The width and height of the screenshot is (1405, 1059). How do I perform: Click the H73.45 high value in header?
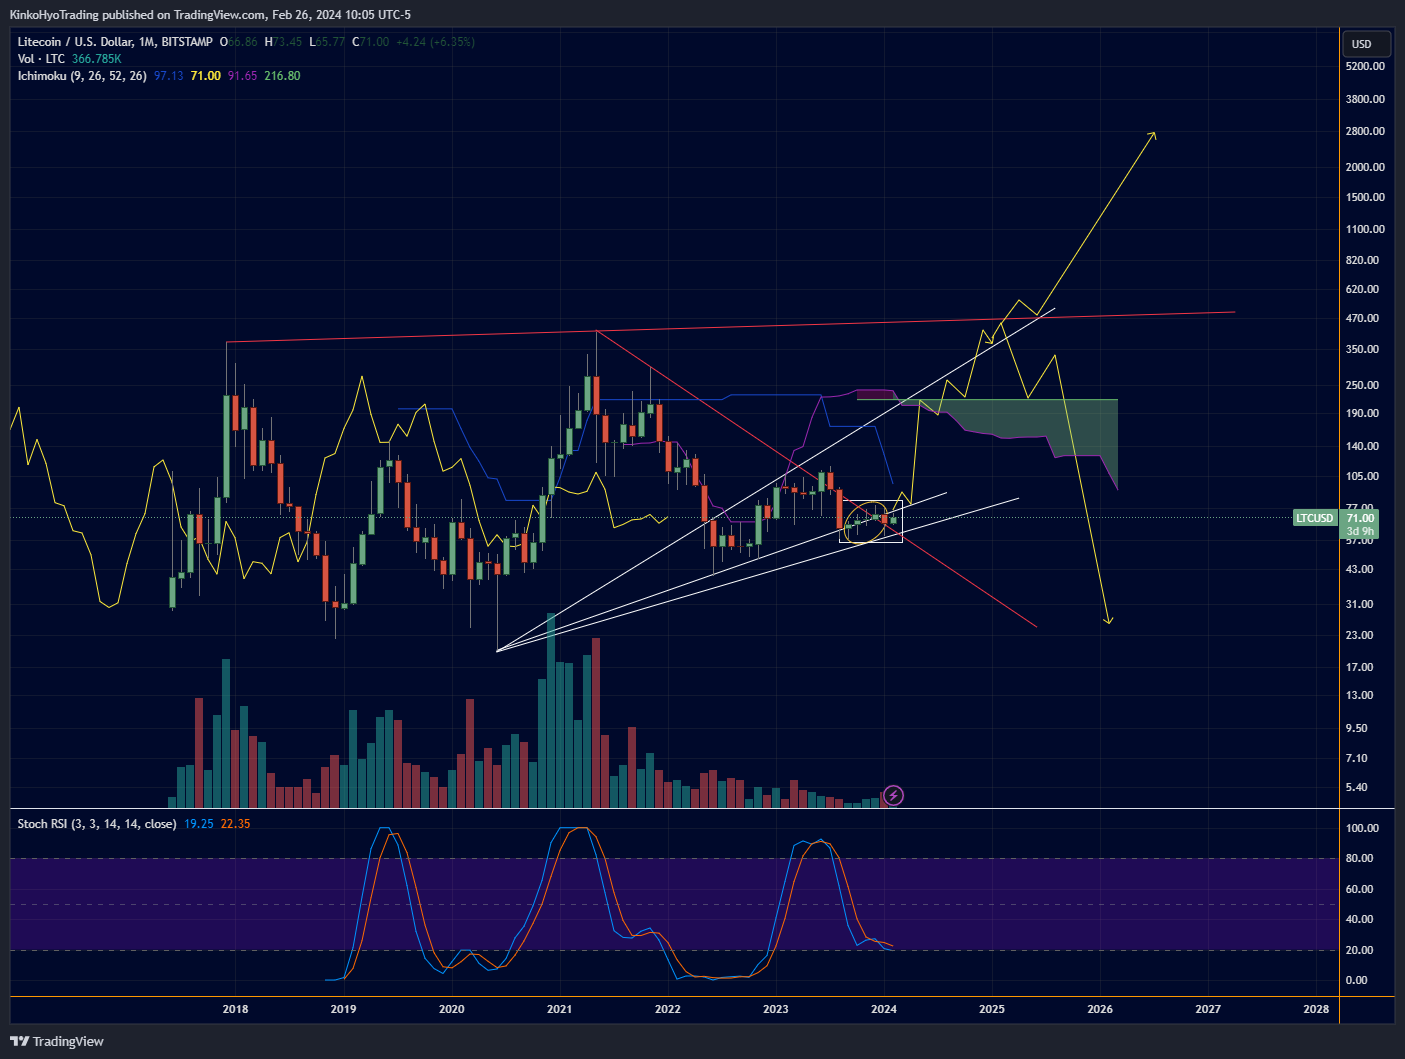pyautogui.click(x=283, y=42)
